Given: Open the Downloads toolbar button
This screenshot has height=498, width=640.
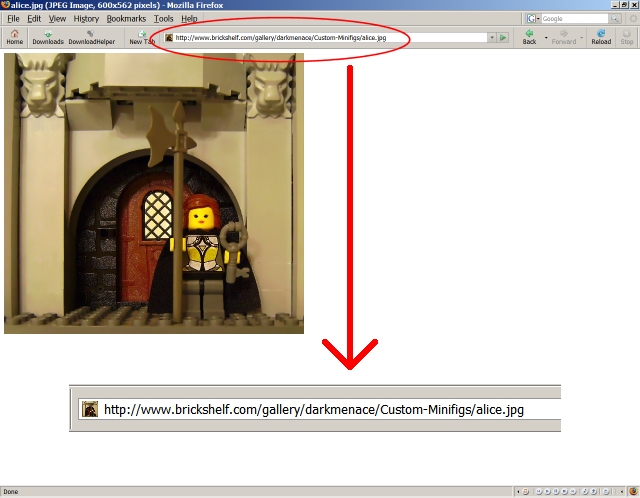Looking at the screenshot, I should [48, 37].
